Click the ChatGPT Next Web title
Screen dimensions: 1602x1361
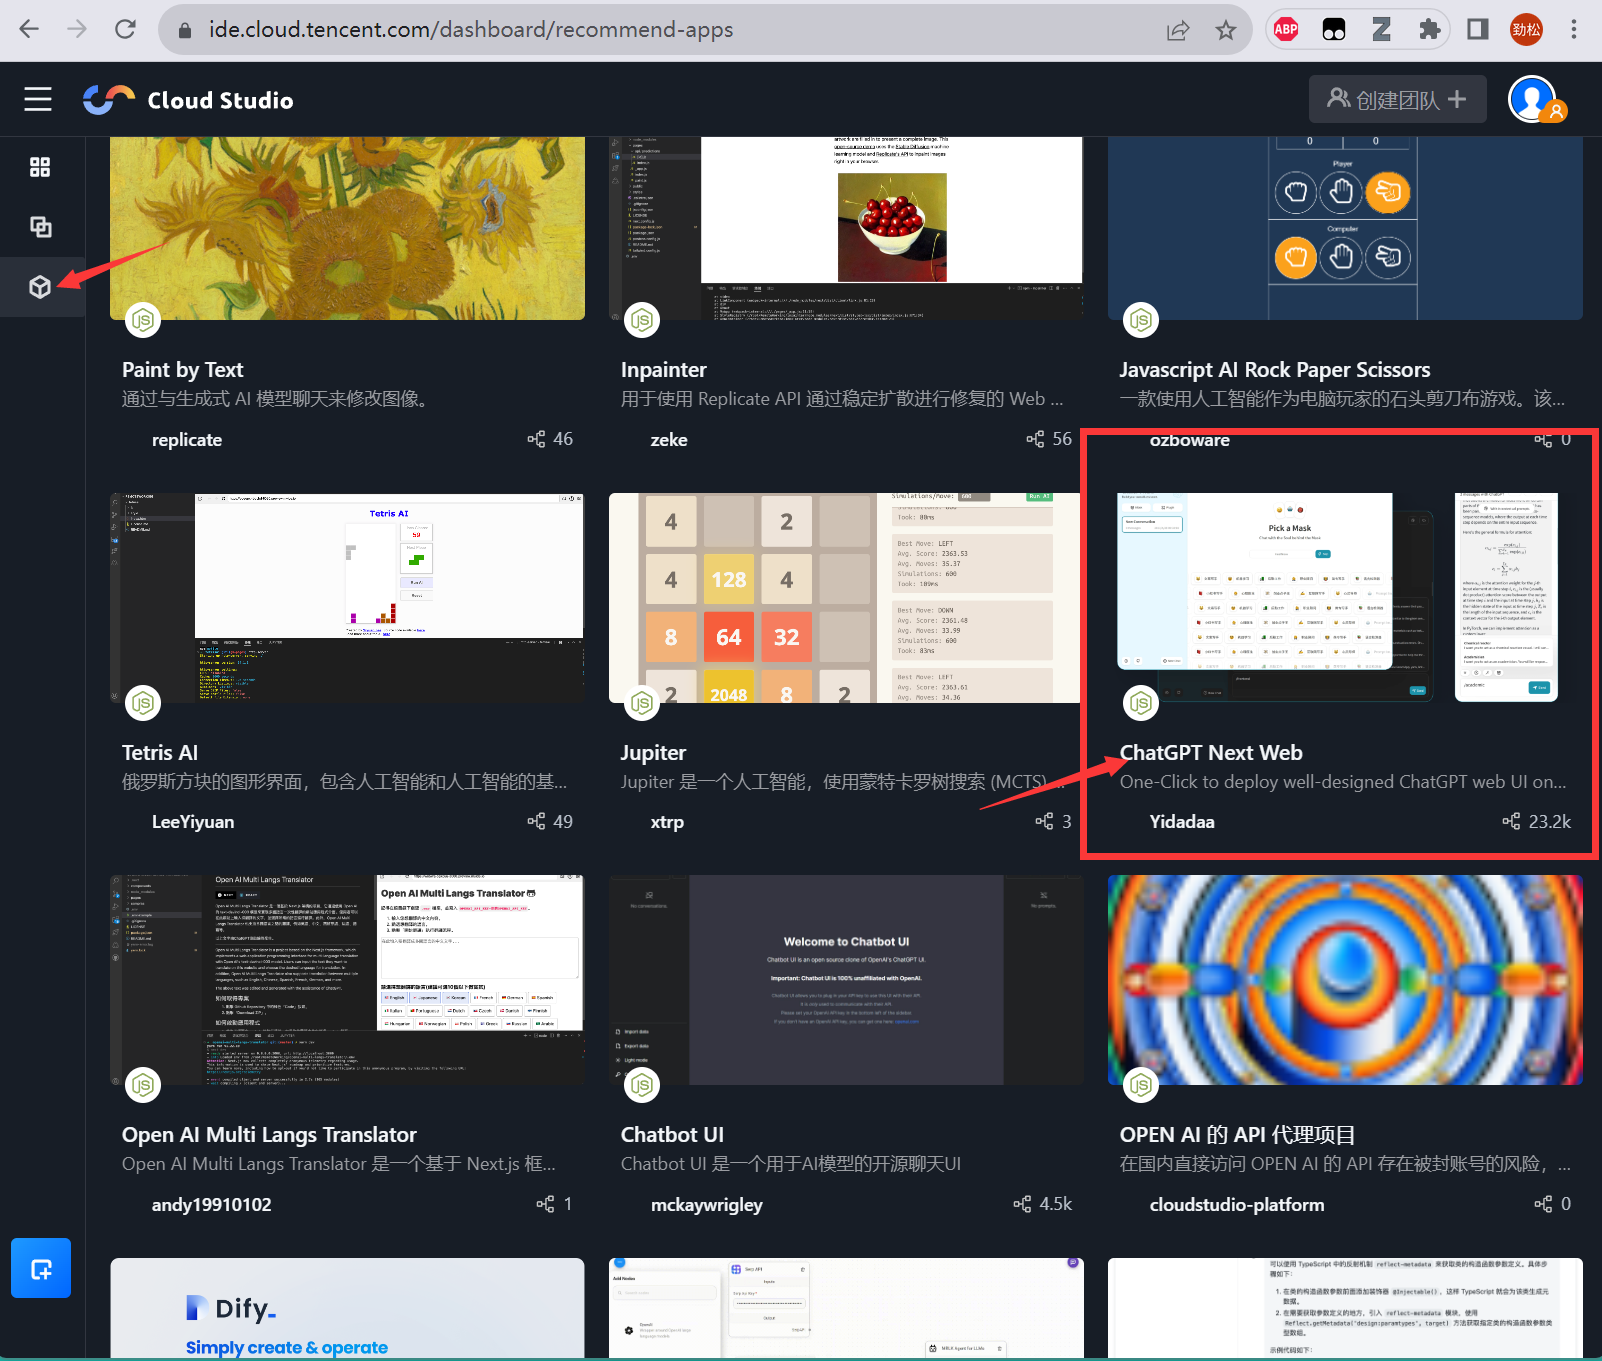[1211, 753]
